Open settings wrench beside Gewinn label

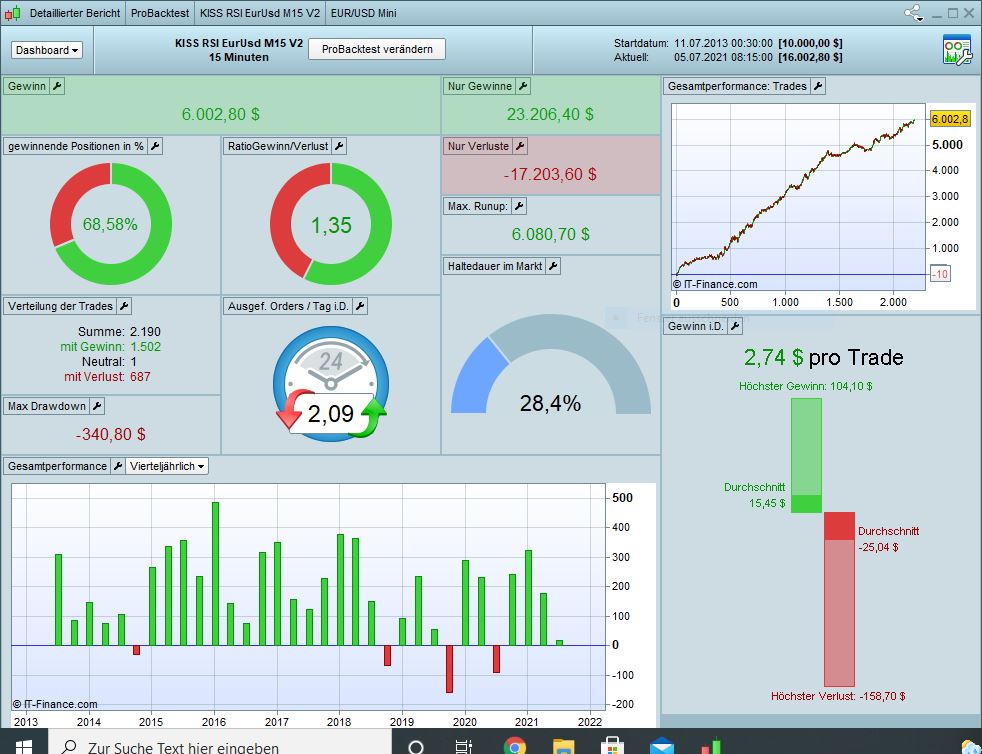[x=57, y=86]
